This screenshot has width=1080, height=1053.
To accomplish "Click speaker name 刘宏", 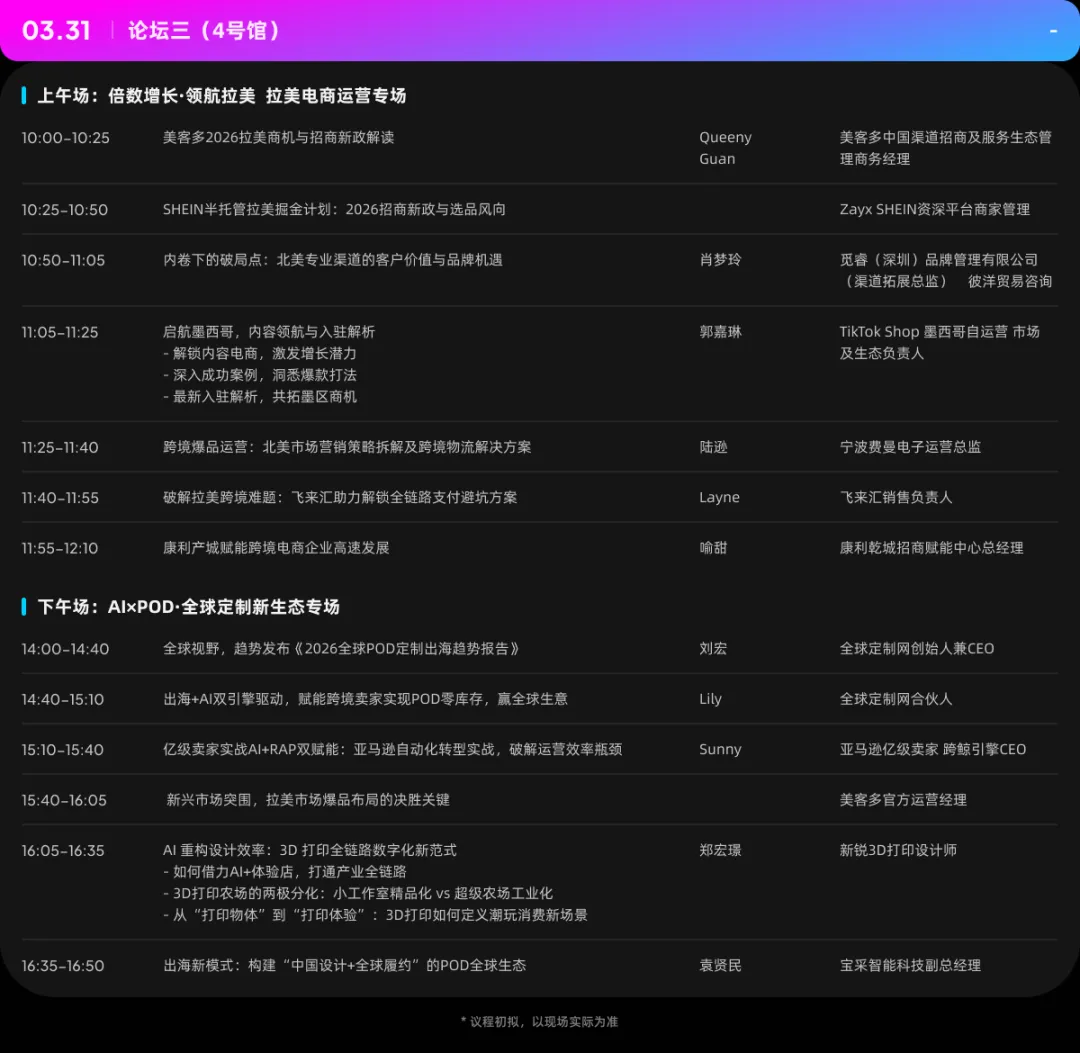I will click(714, 649).
